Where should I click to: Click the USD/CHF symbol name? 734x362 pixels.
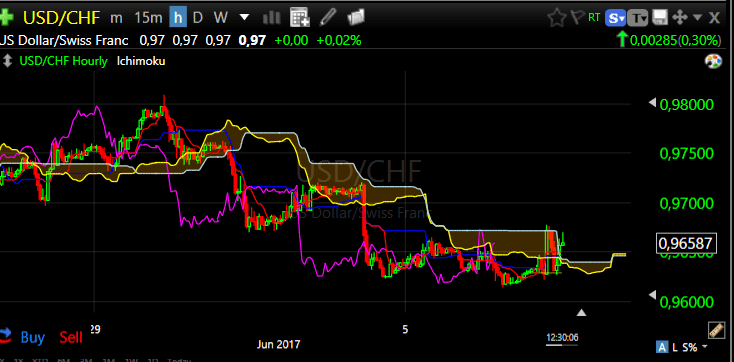[x=61, y=18]
